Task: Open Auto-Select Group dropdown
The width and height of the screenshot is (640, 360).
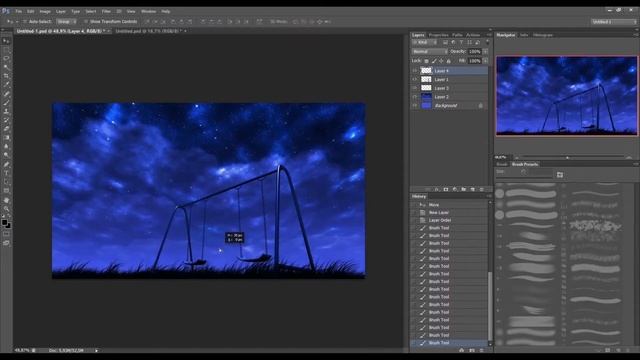Action: coord(67,22)
